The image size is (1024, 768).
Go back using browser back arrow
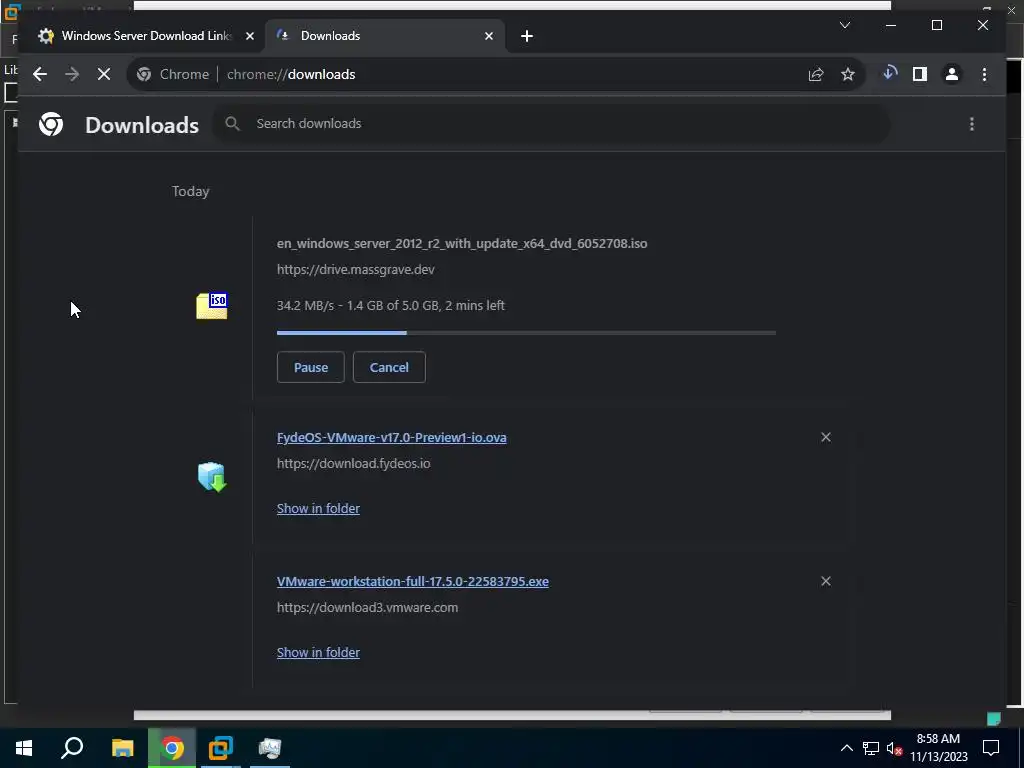40,74
